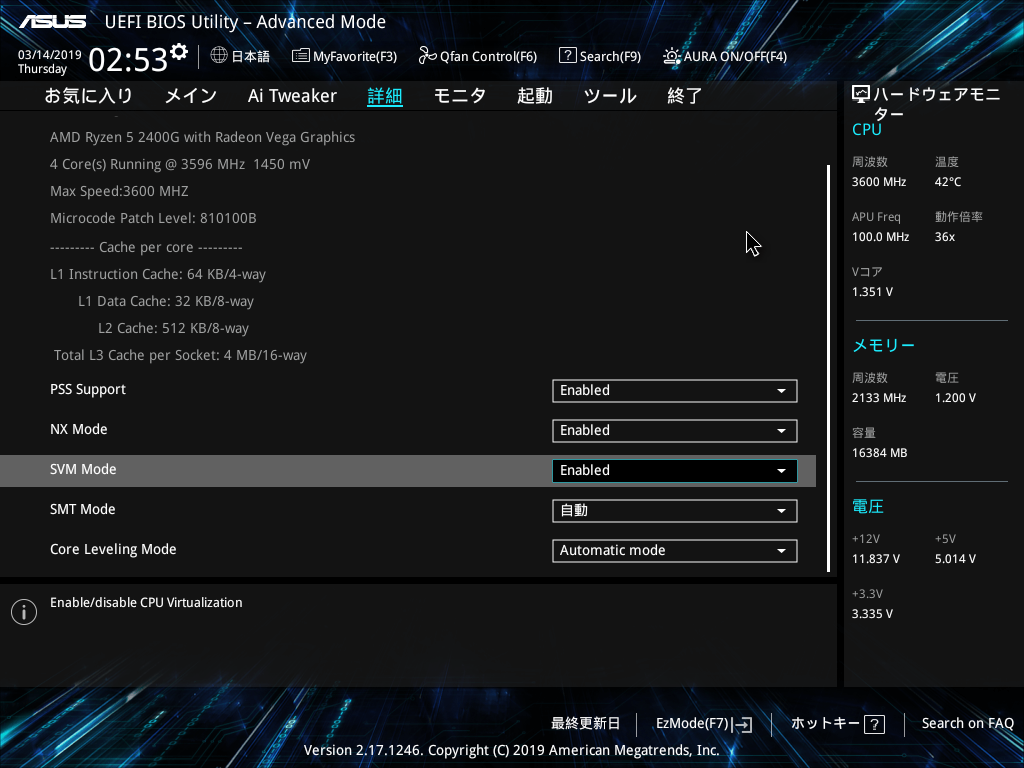Image resolution: width=1024 pixels, height=768 pixels.
Task: Switch to the メイン tab
Action: coord(191,96)
